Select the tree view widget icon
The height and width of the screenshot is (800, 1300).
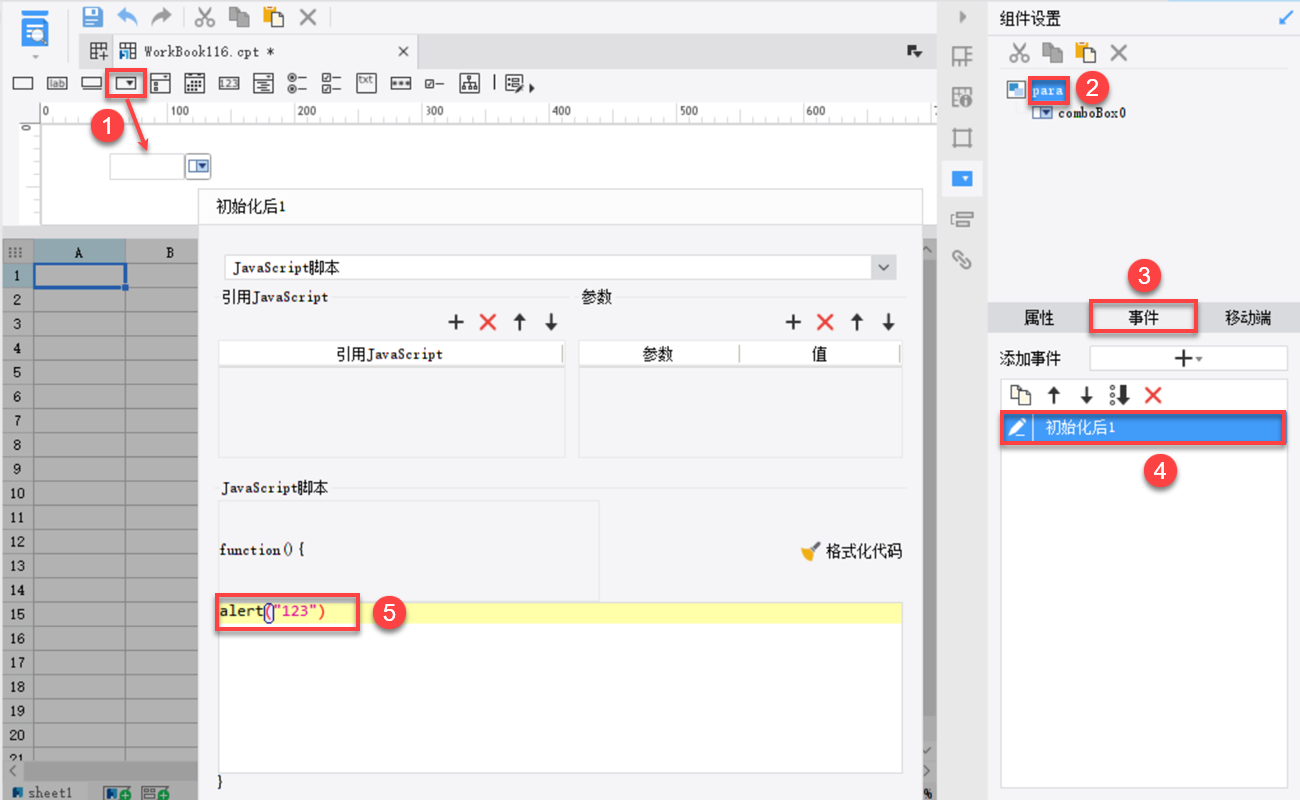pyautogui.click(x=470, y=83)
